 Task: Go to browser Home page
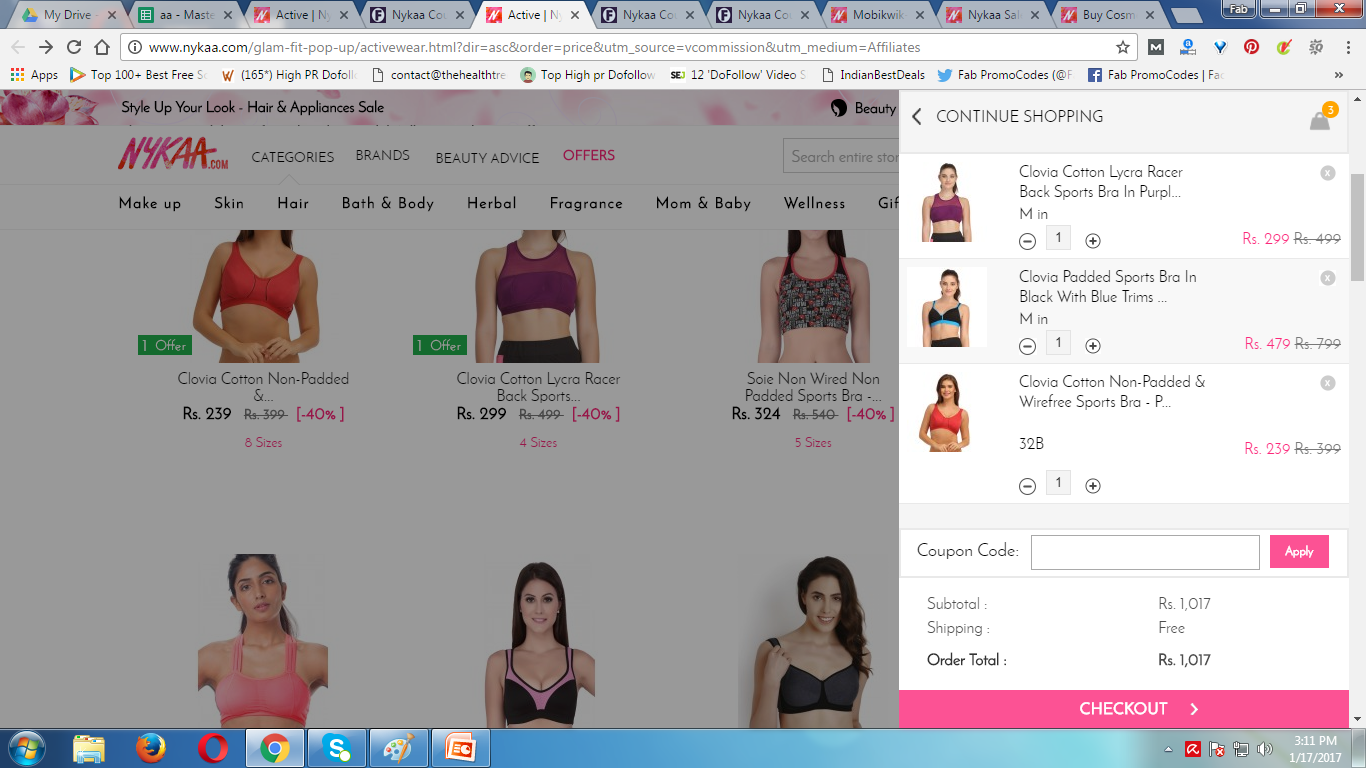(102, 47)
